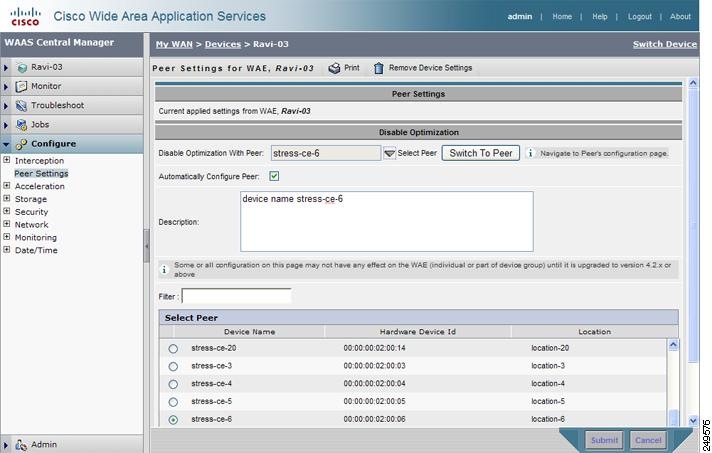Expand the Acceleration tree node
The width and height of the screenshot is (712, 453).
coord(7,185)
